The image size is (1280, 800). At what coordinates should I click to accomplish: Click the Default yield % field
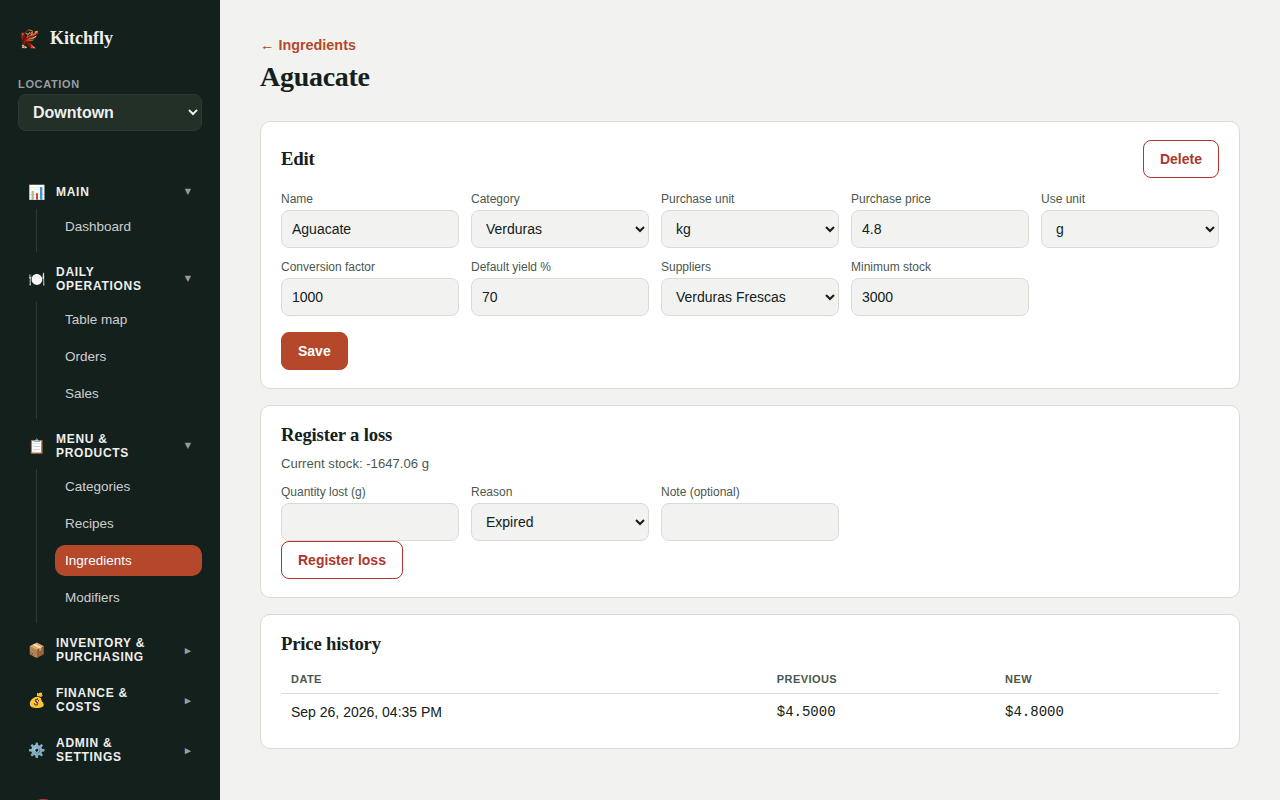560,297
